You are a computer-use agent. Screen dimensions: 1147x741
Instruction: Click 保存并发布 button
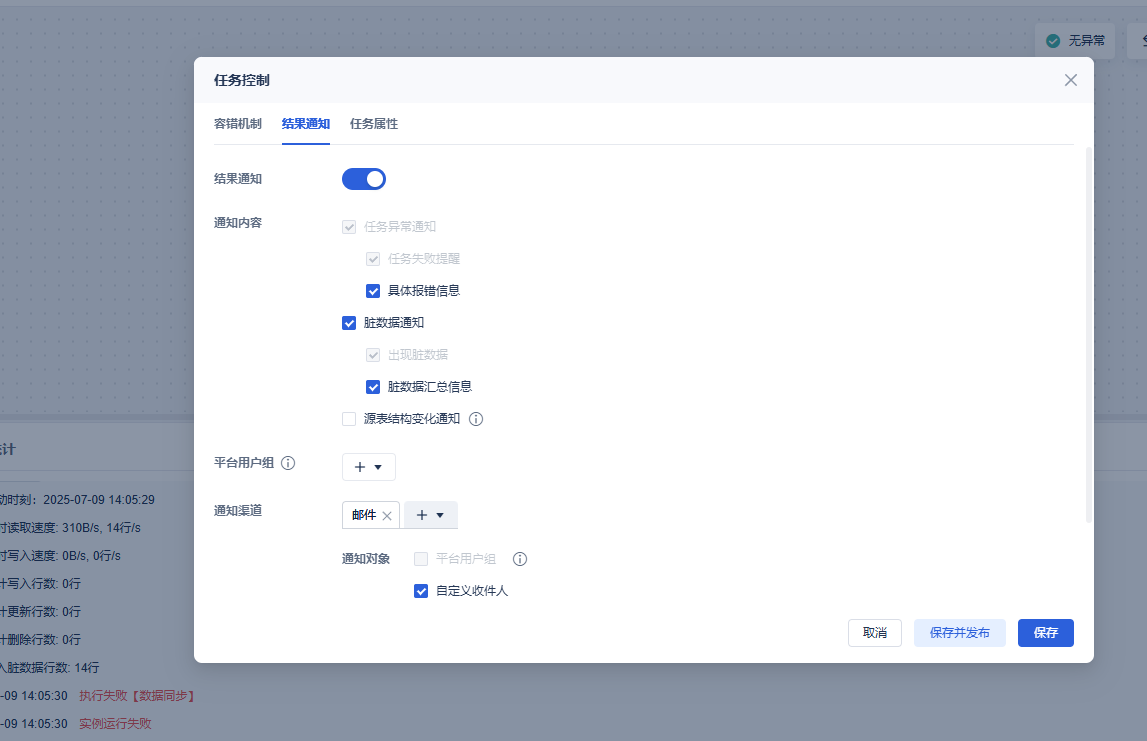(960, 633)
